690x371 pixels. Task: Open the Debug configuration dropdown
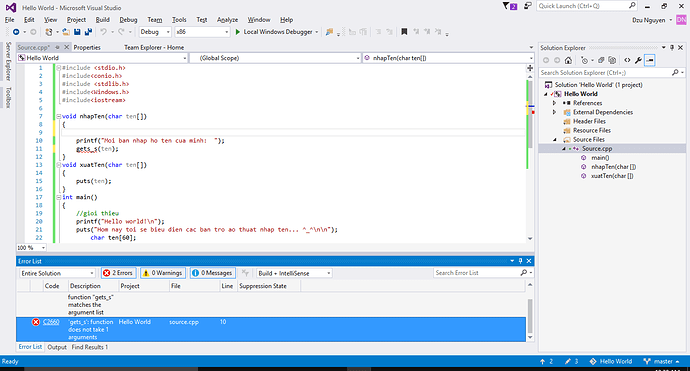(155, 32)
